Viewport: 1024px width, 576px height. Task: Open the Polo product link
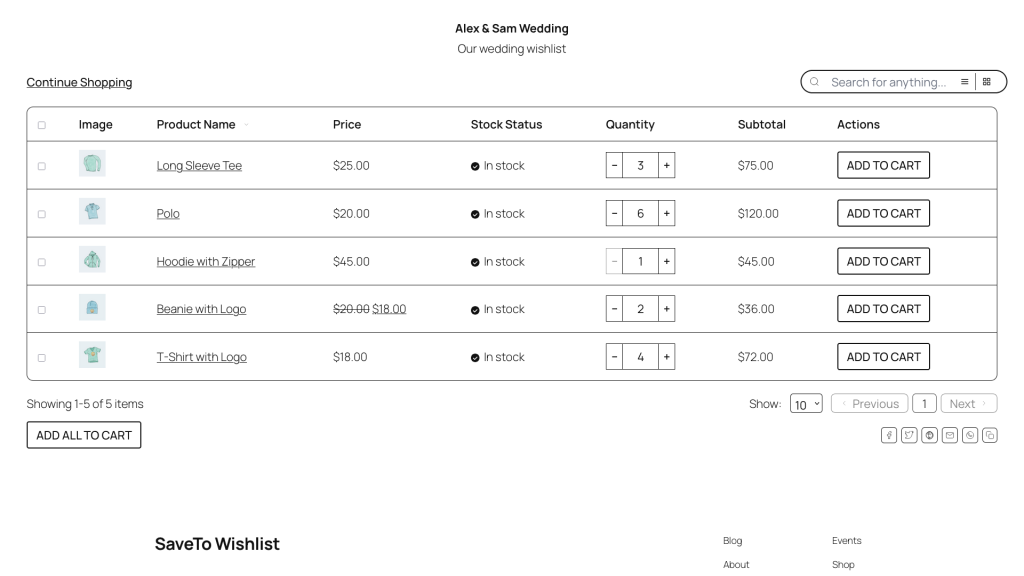[168, 214]
